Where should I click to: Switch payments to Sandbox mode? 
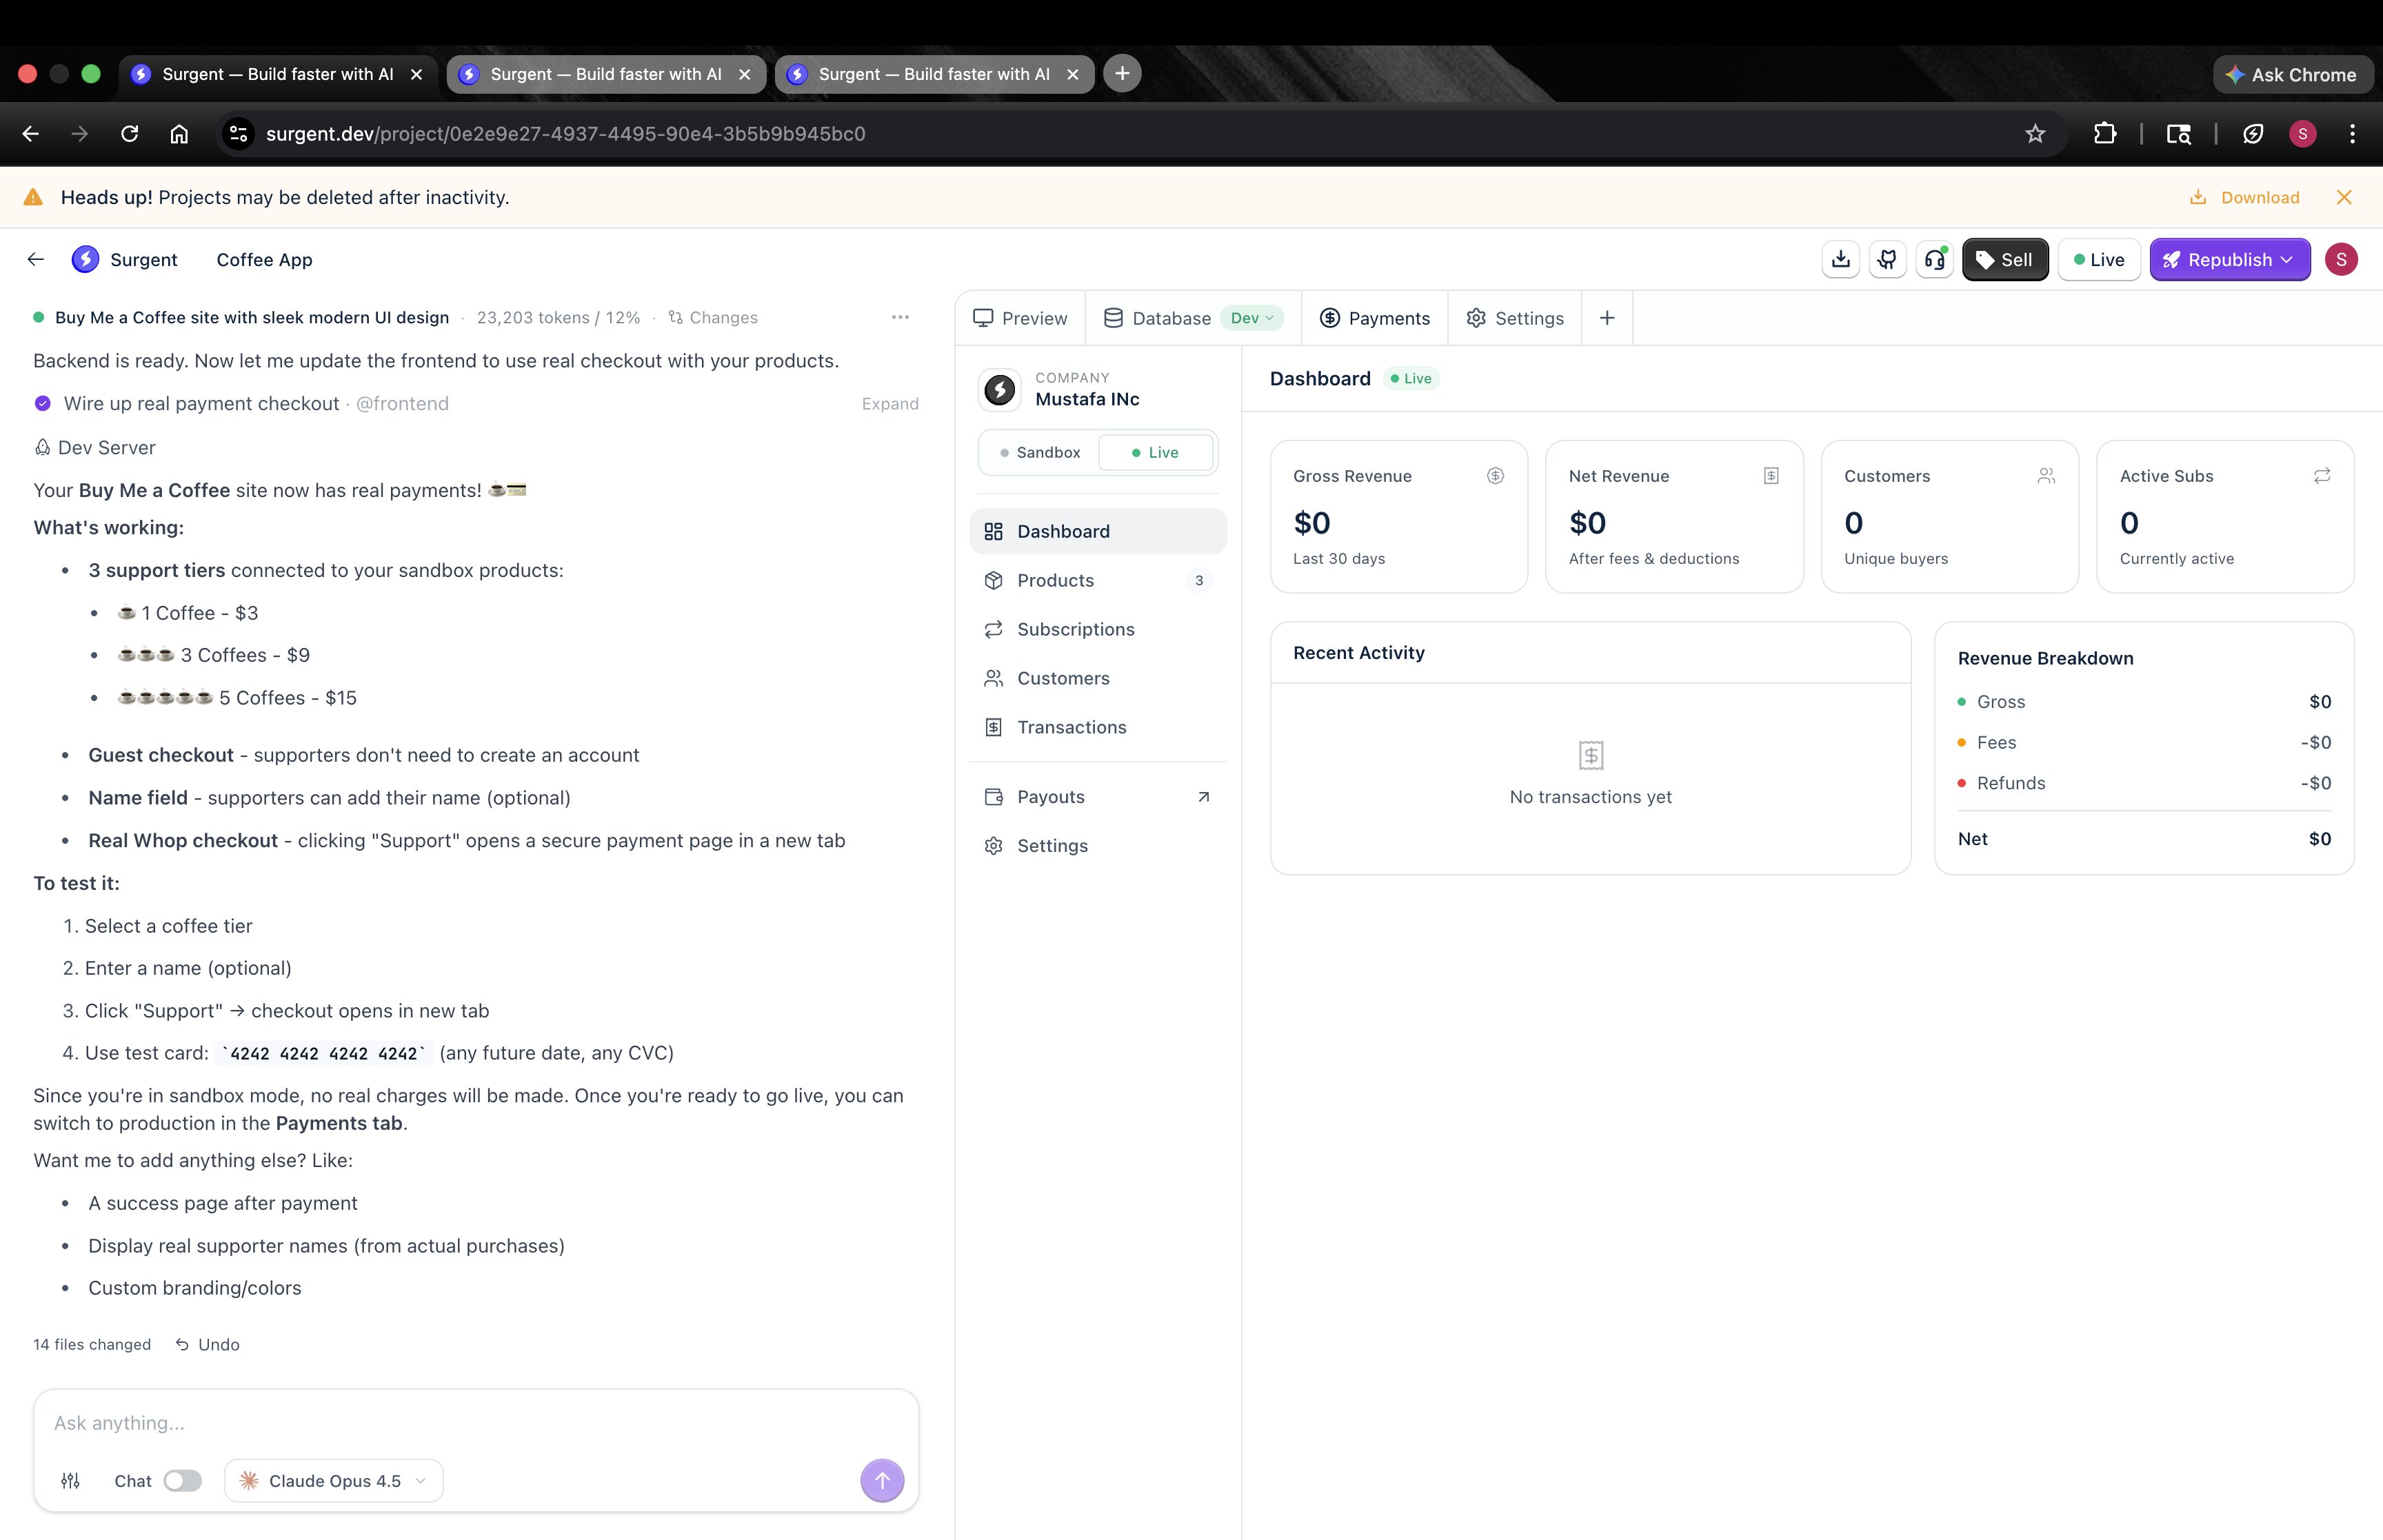[1040, 453]
